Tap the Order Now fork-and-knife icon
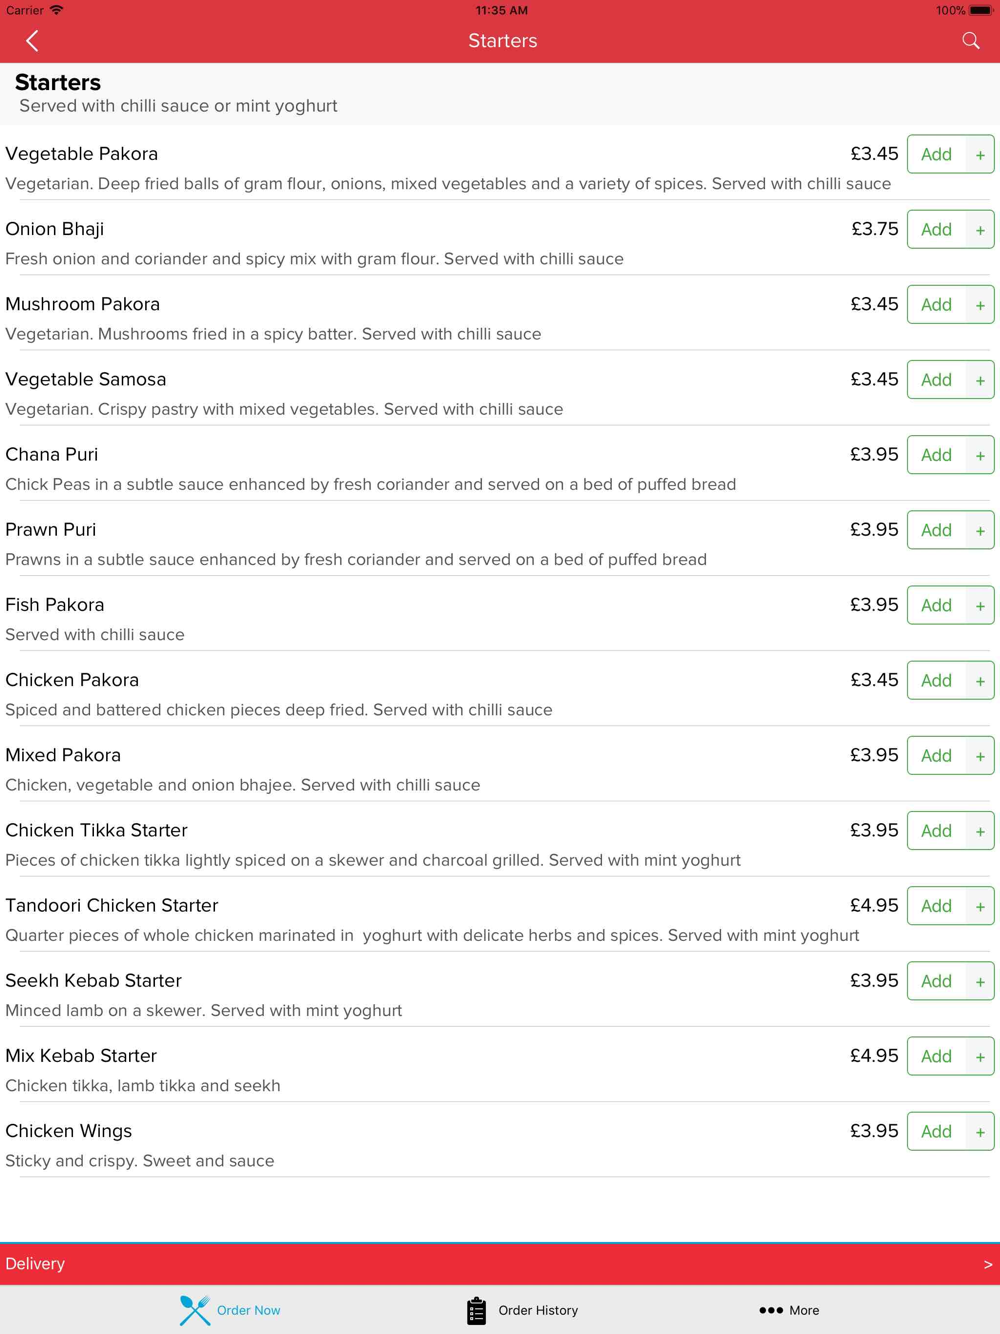Viewport: 1000px width, 1334px height. tap(195, 1310)
